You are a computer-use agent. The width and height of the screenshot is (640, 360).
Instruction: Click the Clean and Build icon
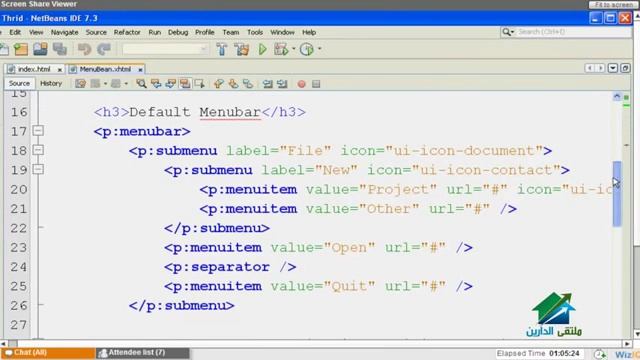coord(242,49)
